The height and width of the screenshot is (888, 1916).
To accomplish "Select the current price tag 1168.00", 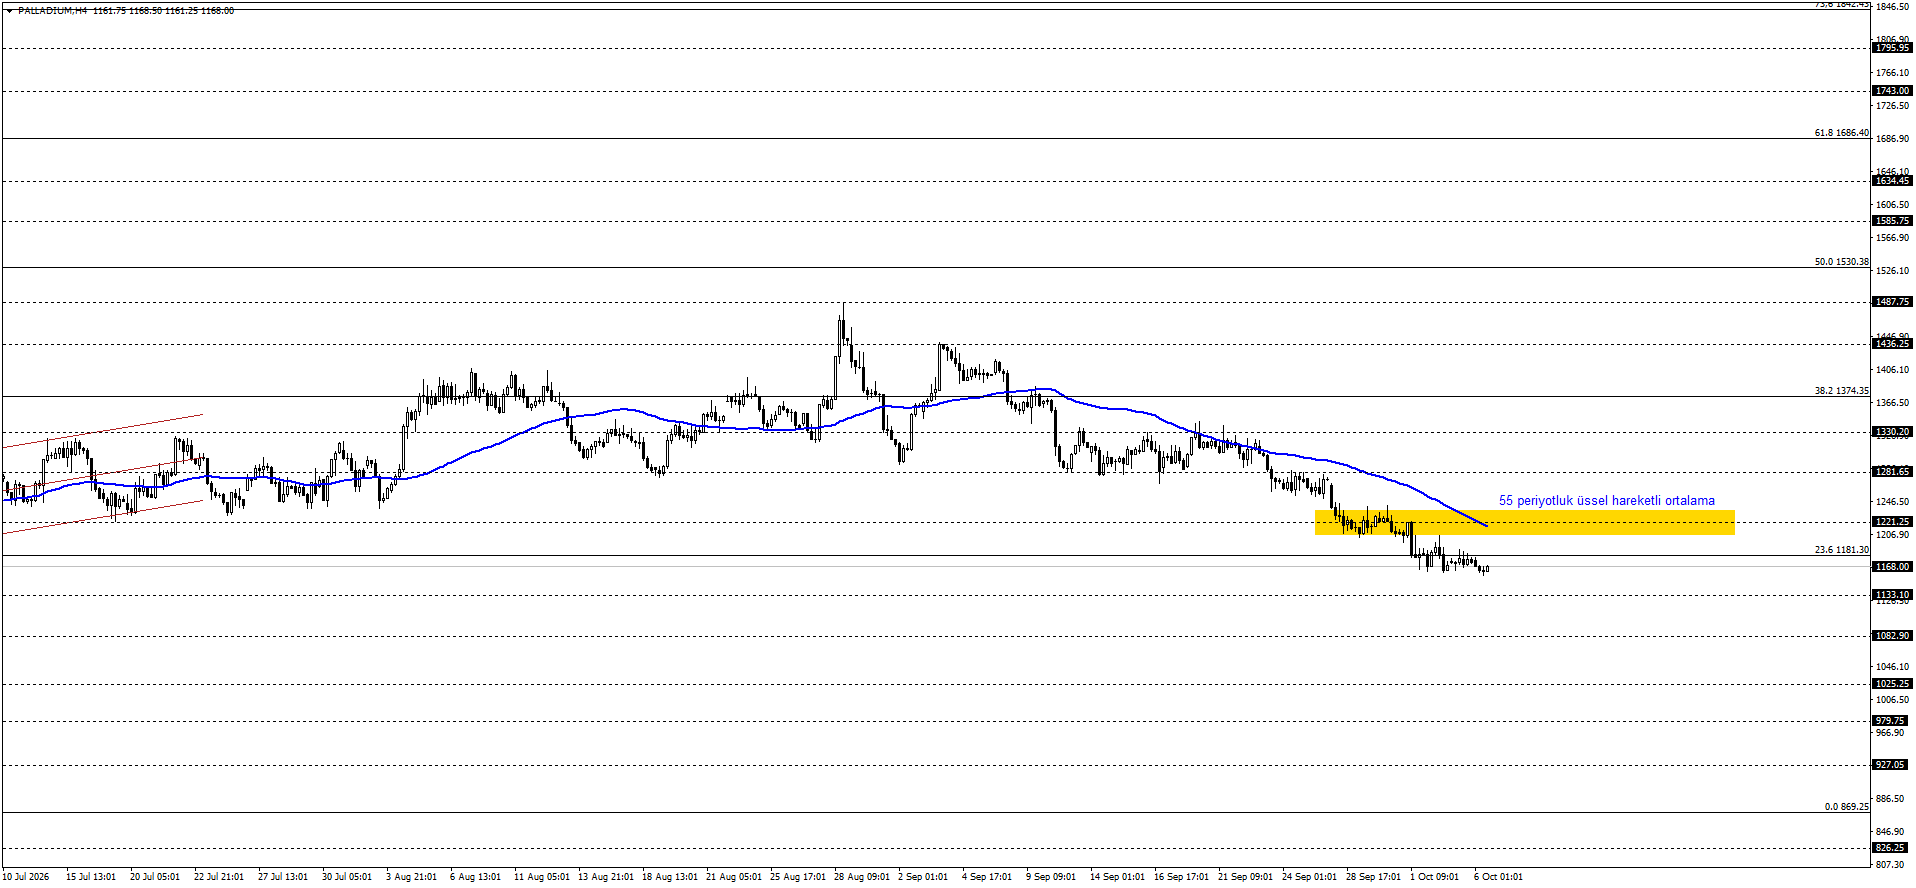I will tap(1892, 567).
